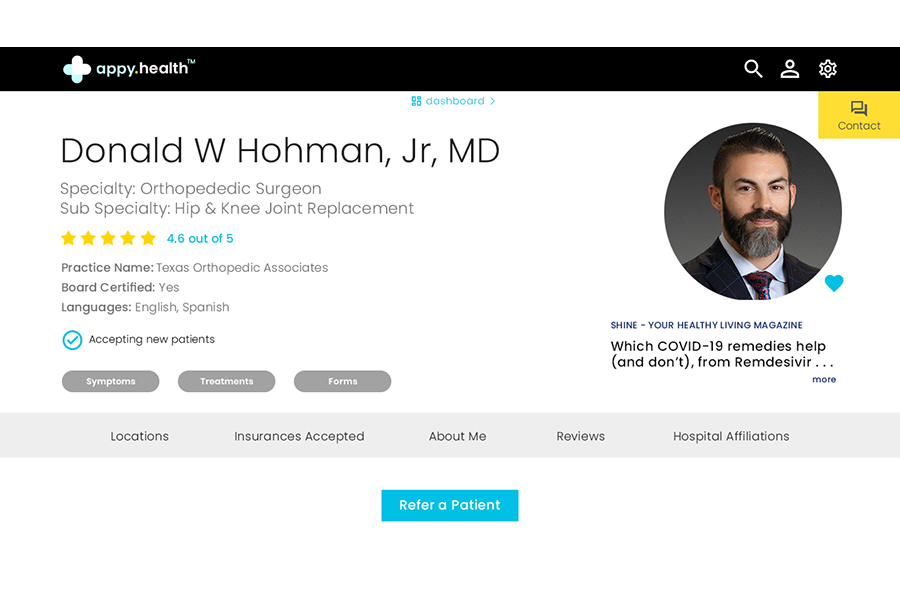Open search with the magnifier icon

[x=753, y=69]
